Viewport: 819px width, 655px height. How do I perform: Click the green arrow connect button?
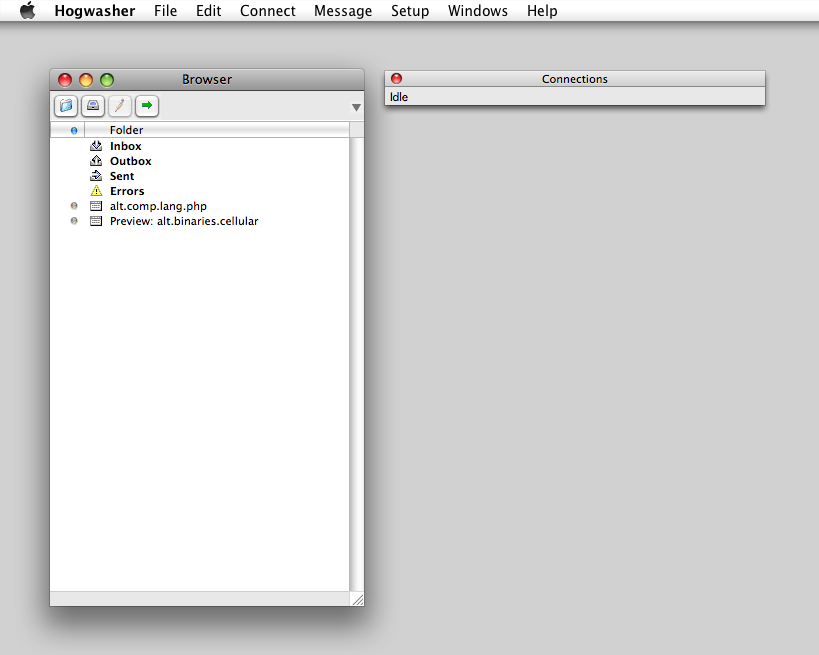pyautogui.click(x=147, y=106)
